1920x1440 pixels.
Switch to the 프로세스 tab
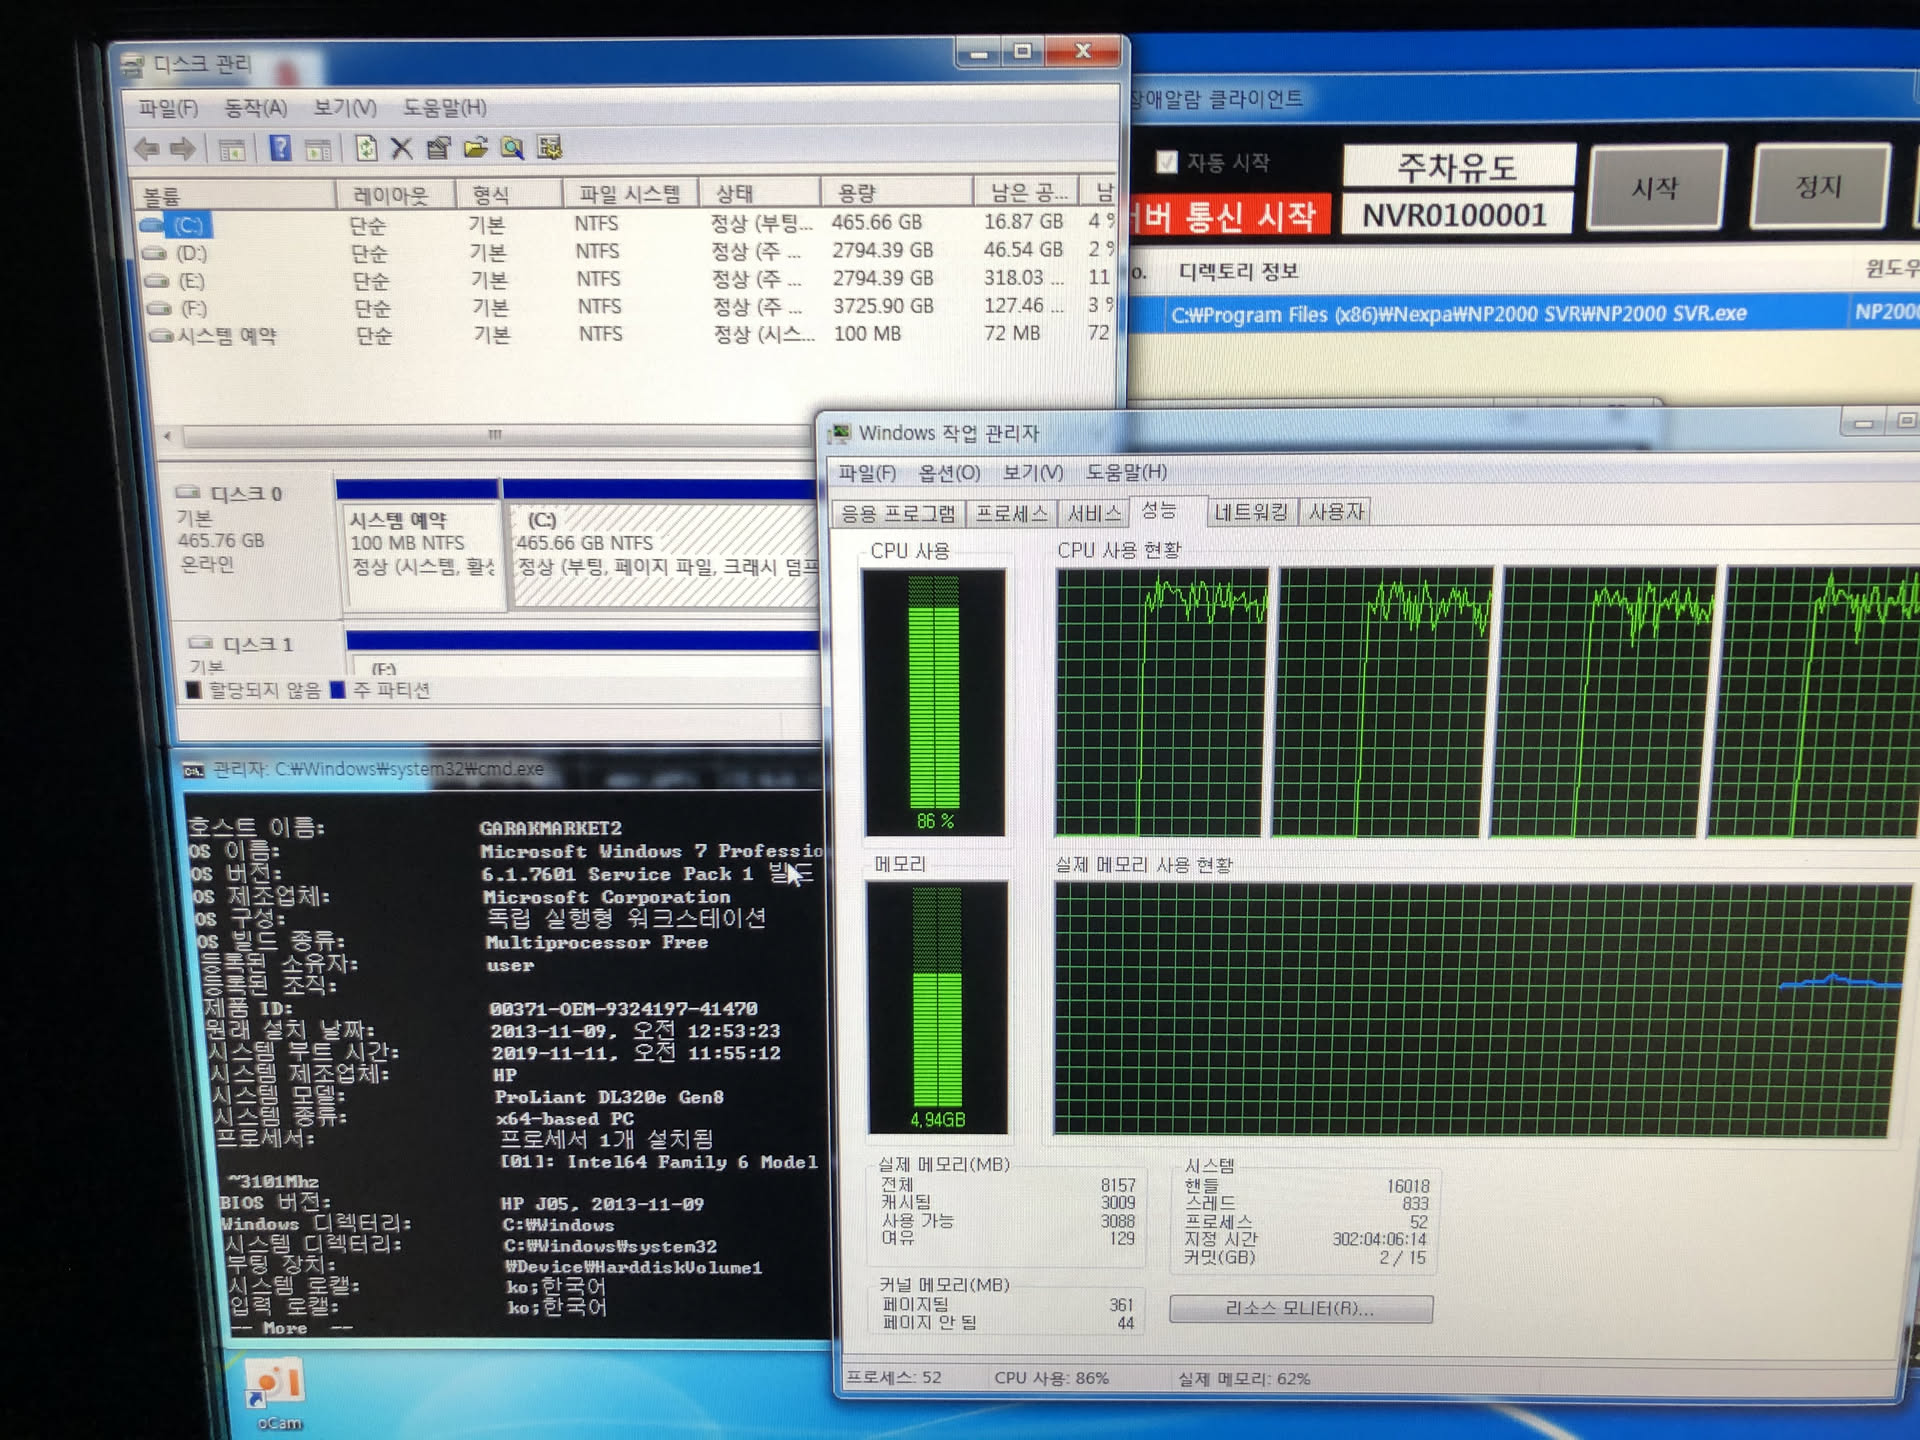coord(1011,513)
